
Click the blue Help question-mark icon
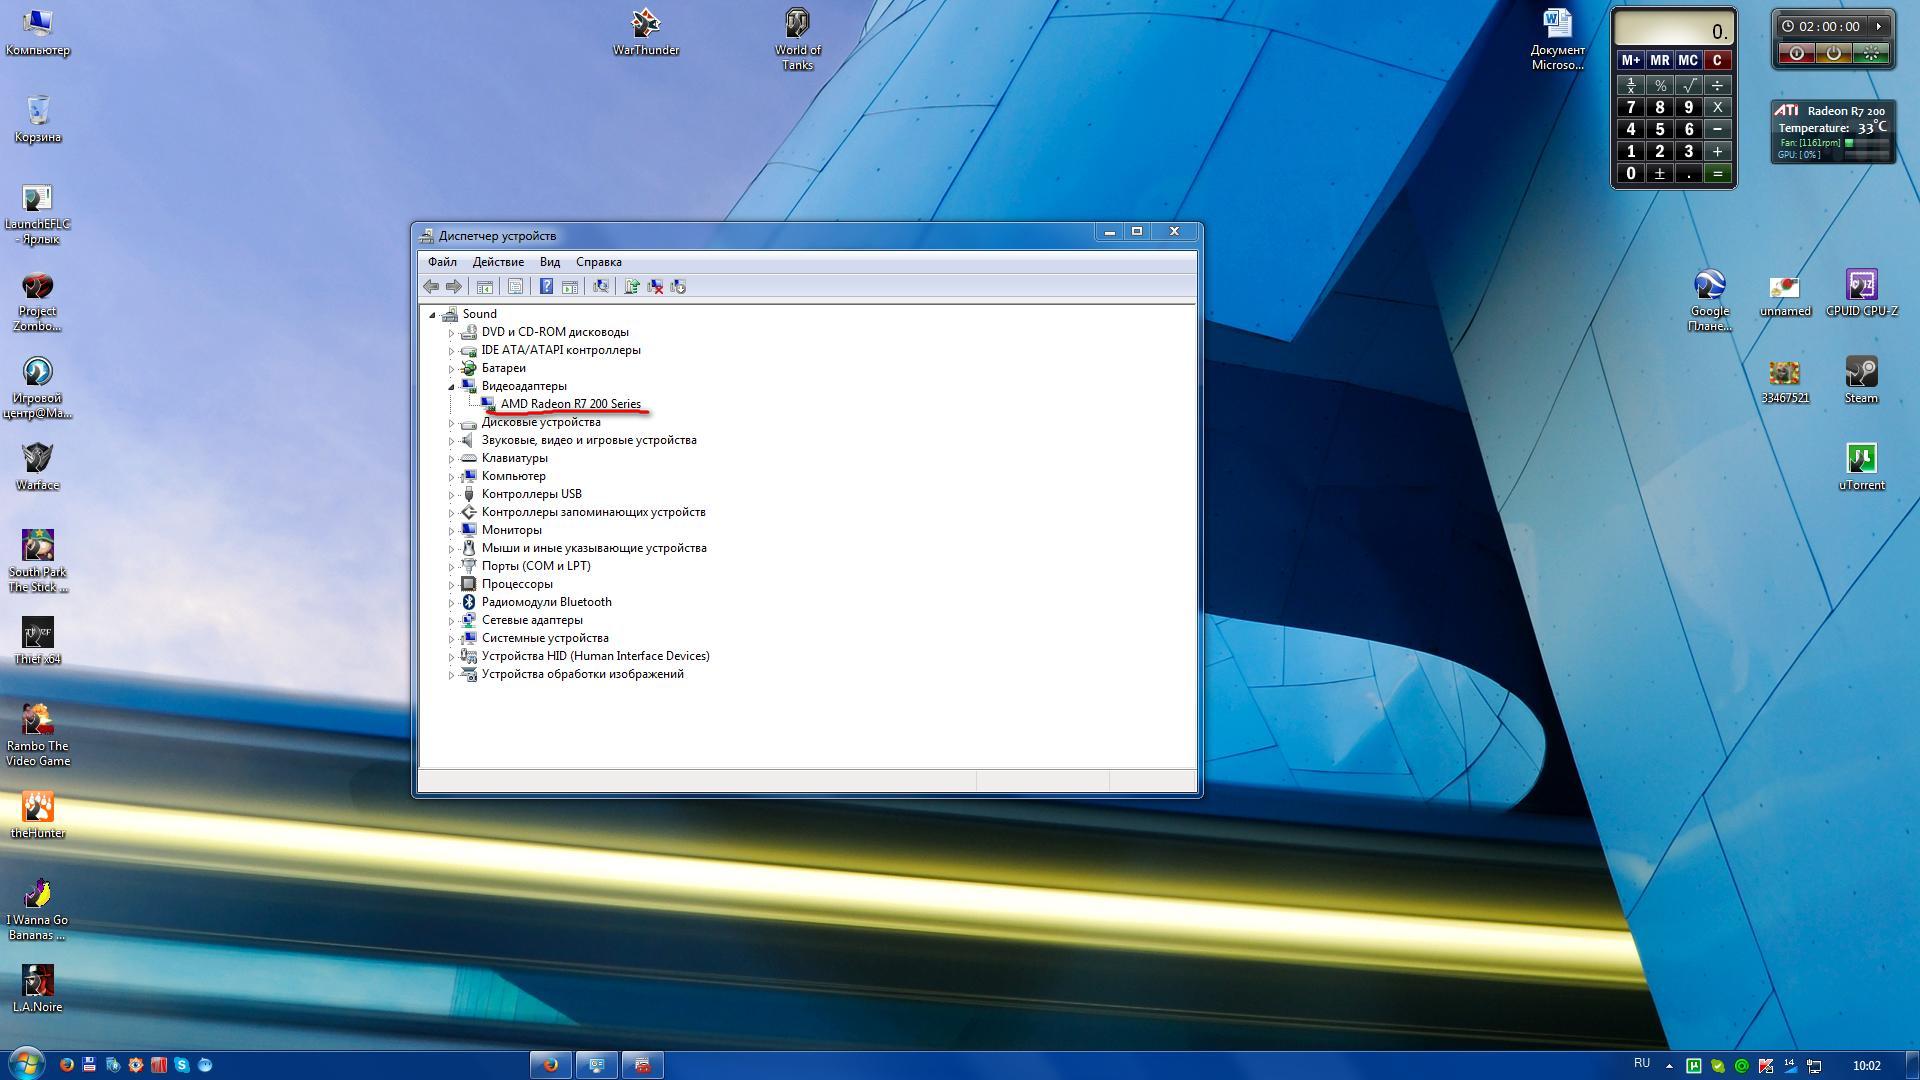[546, 287]
